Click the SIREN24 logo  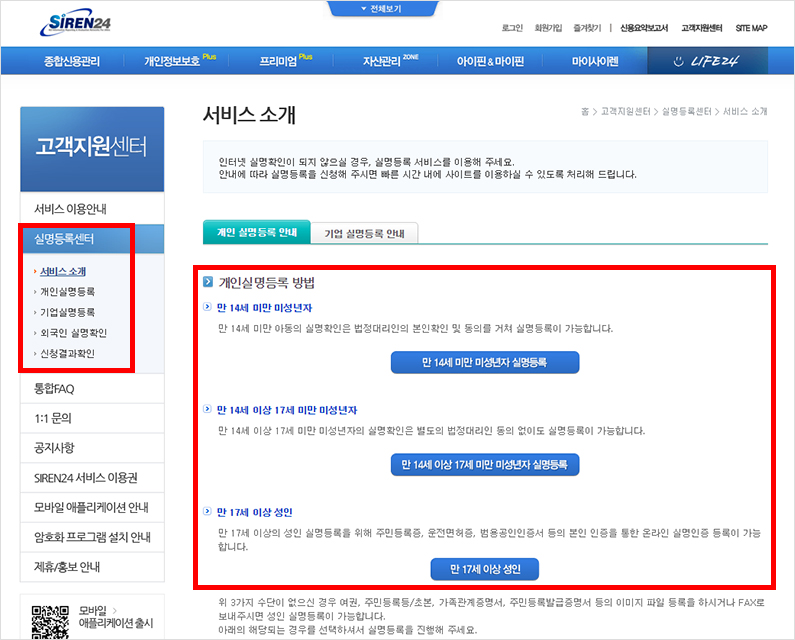76,23
